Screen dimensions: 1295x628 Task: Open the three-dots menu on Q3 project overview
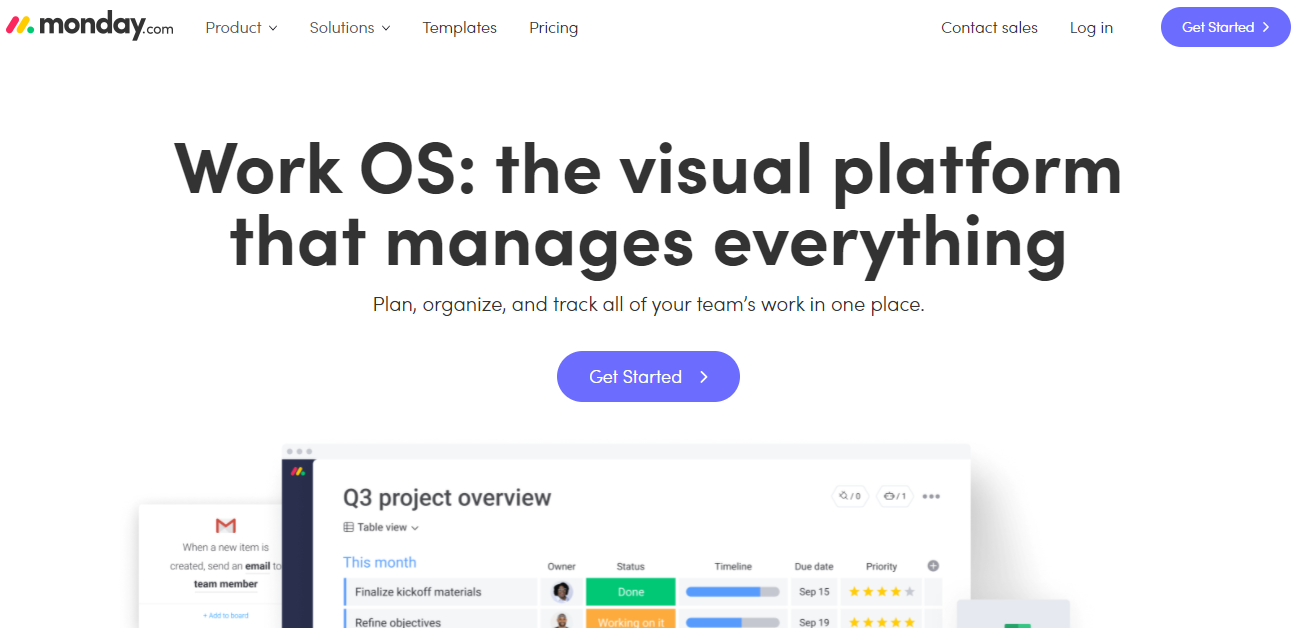point(931,496)
